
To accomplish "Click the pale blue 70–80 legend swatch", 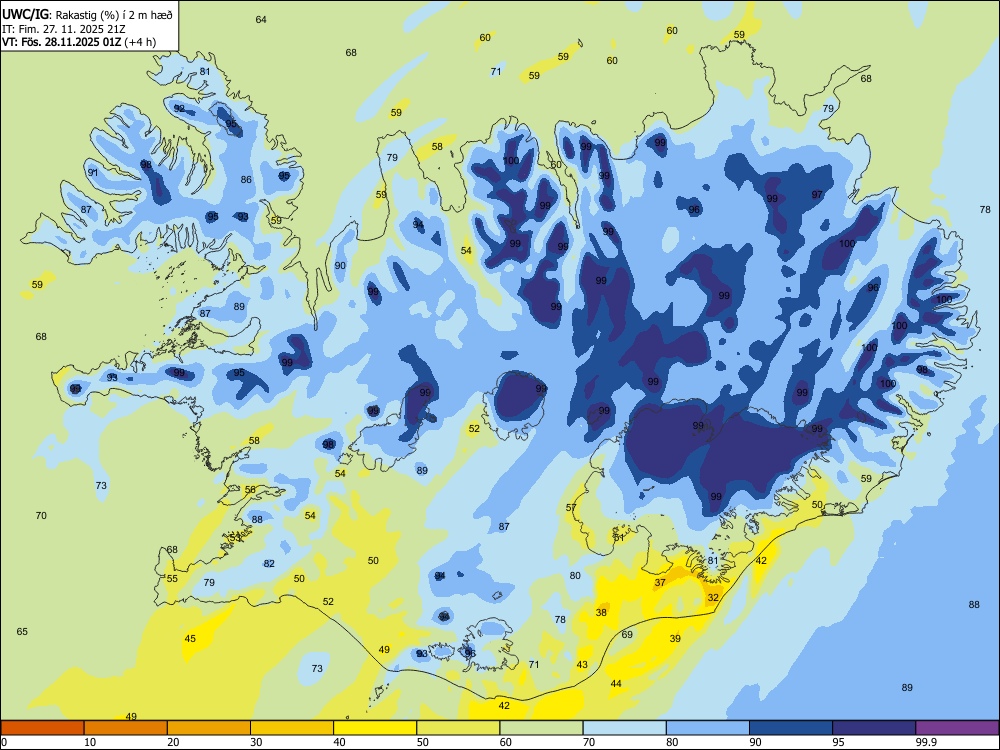I will [624, 728].
